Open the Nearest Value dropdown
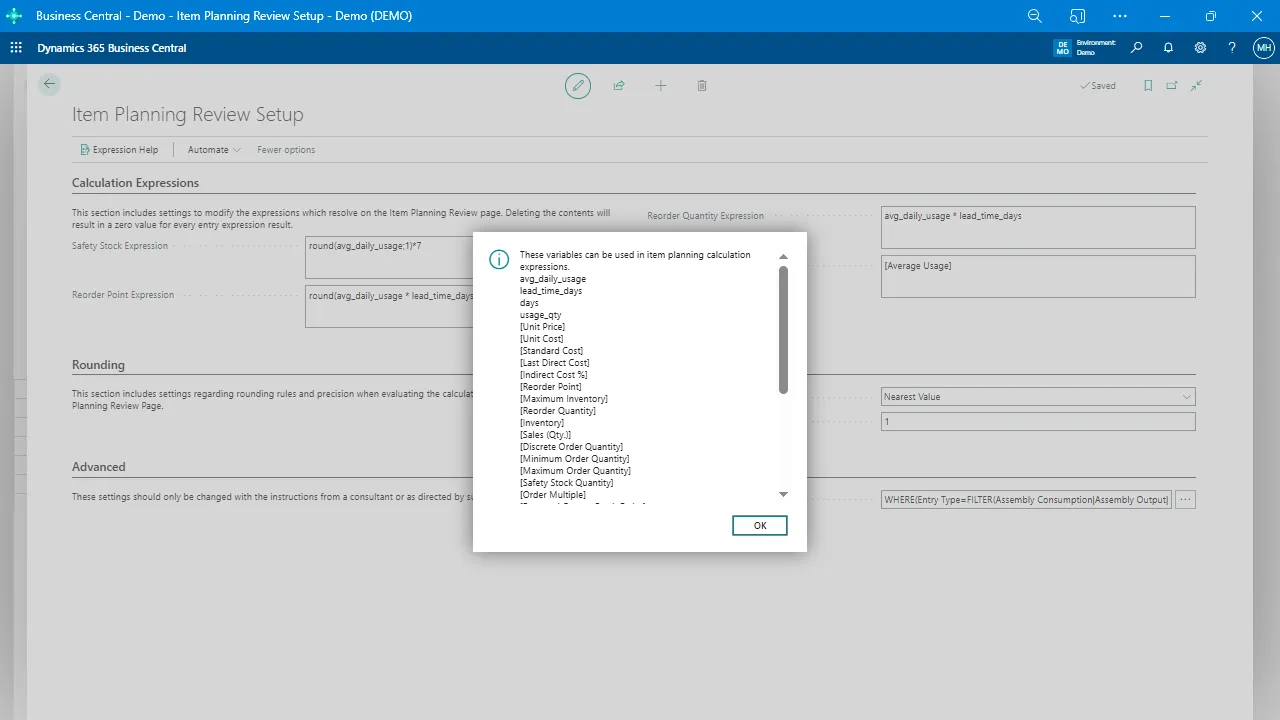This screenshot has width=1280, height=720. pos(1038,397)
